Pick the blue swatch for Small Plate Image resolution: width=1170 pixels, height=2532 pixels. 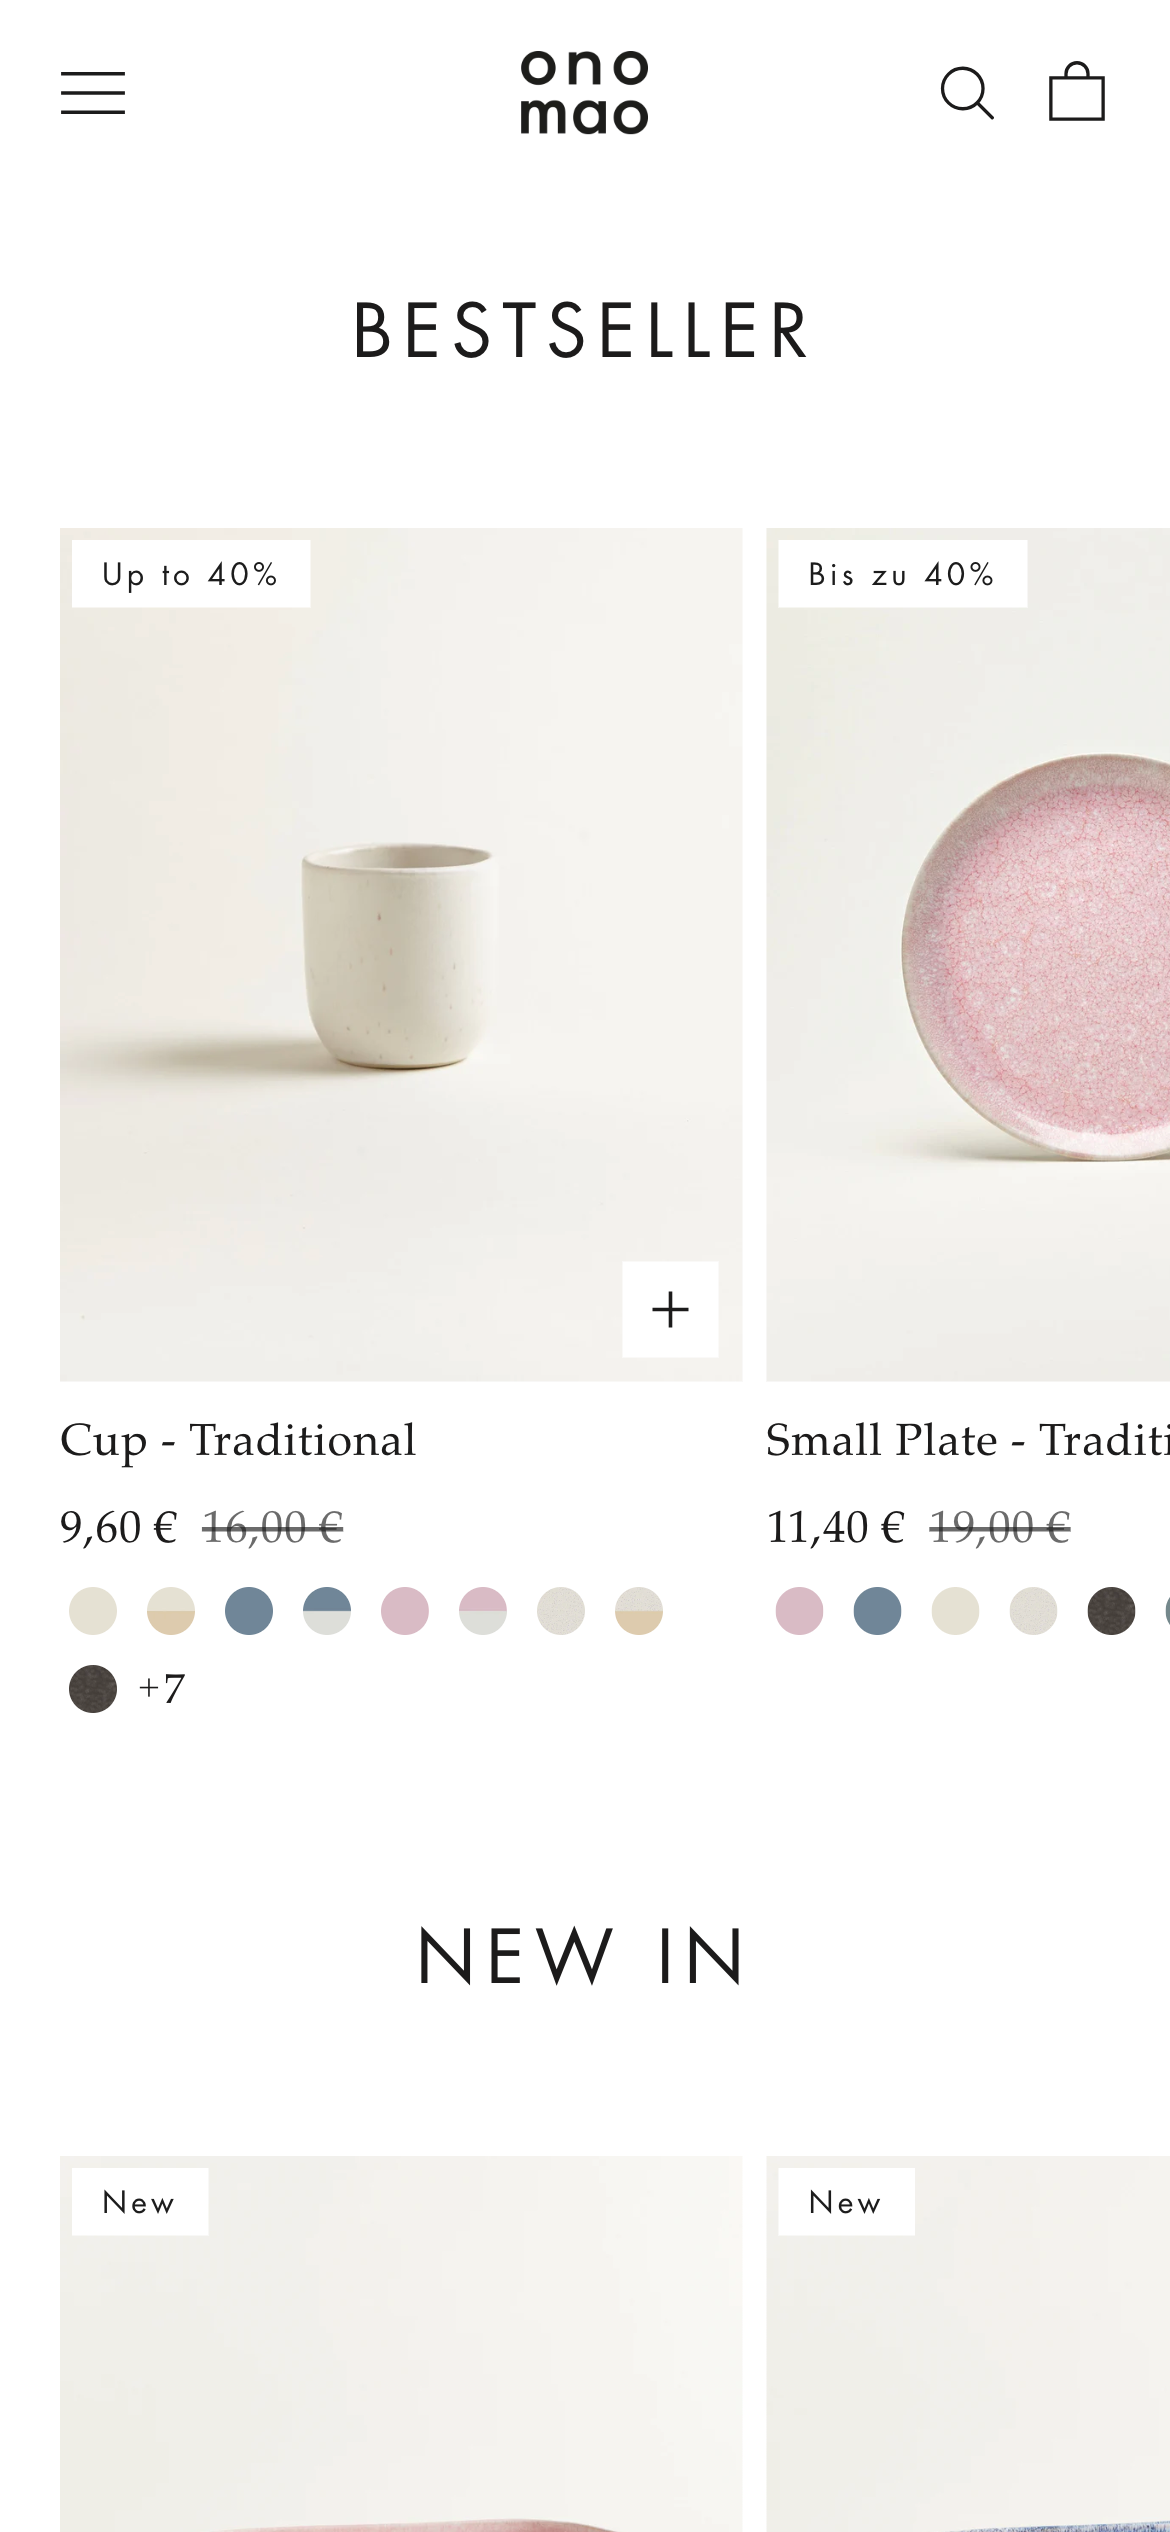[878, 1611]
